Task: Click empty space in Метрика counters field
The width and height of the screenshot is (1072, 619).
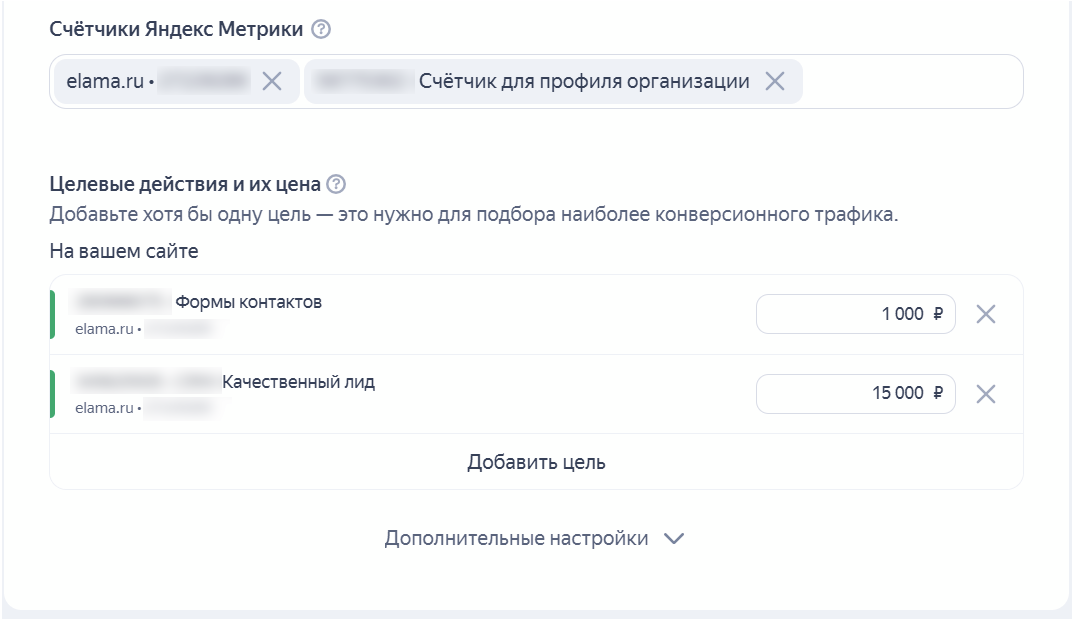Action: (910, 82)
